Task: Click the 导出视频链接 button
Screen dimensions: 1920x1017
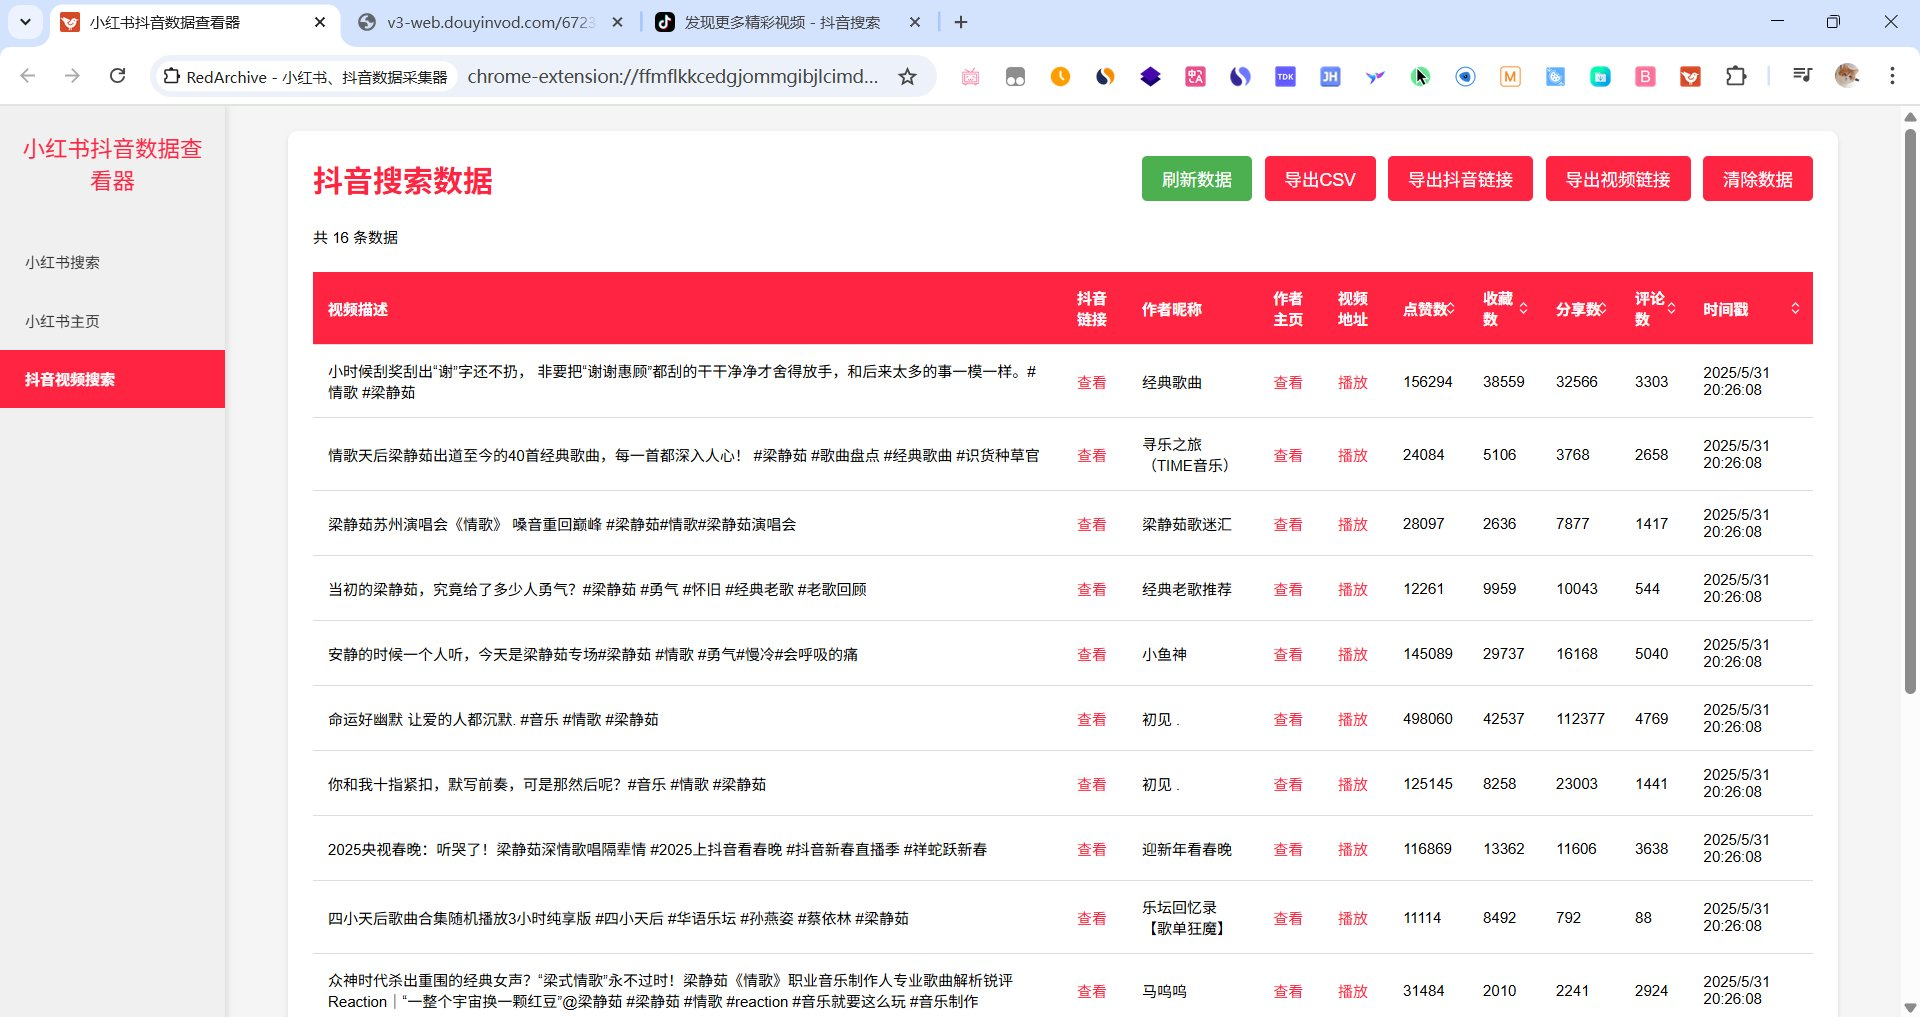Action: tap(1618, 179)
